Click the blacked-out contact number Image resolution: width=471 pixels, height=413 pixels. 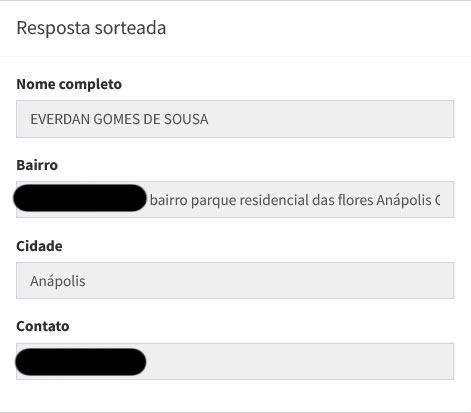click(x=81, y=362)
